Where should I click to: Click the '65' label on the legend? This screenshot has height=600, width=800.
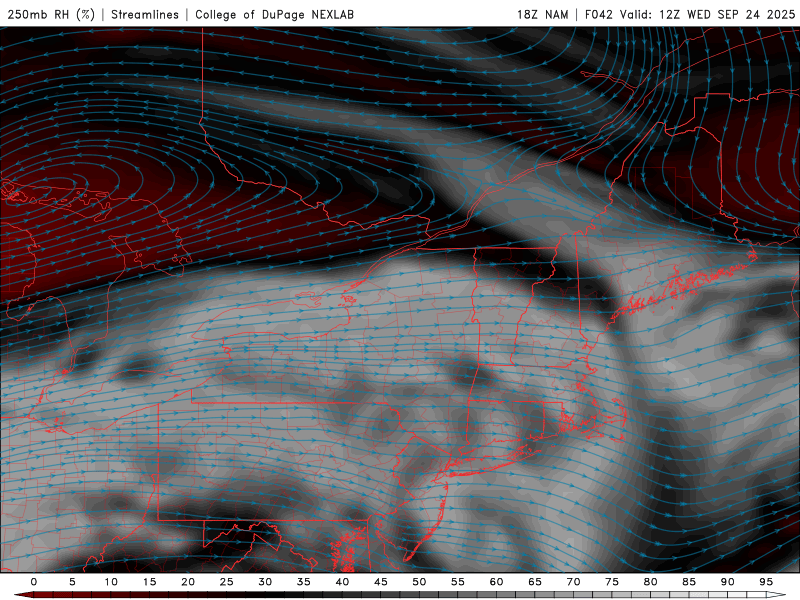[535, 582]
